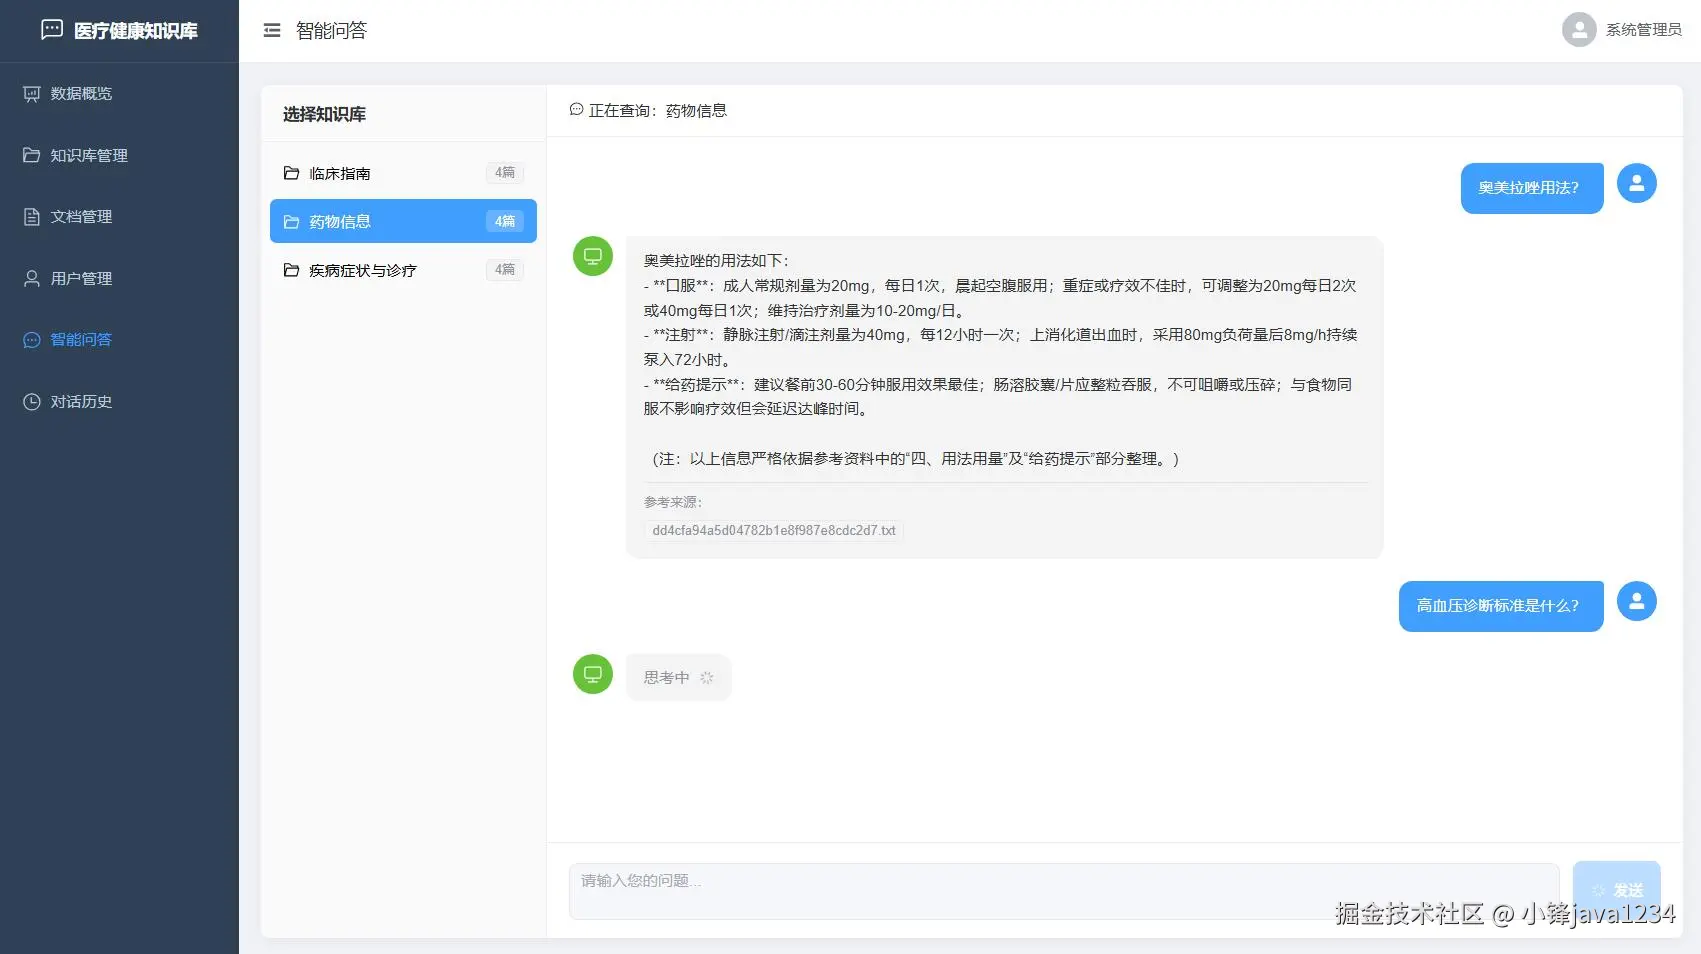Click the 发送 send button
Viewport: 1701px width, 954px height.
click(x=1617, y=890)
